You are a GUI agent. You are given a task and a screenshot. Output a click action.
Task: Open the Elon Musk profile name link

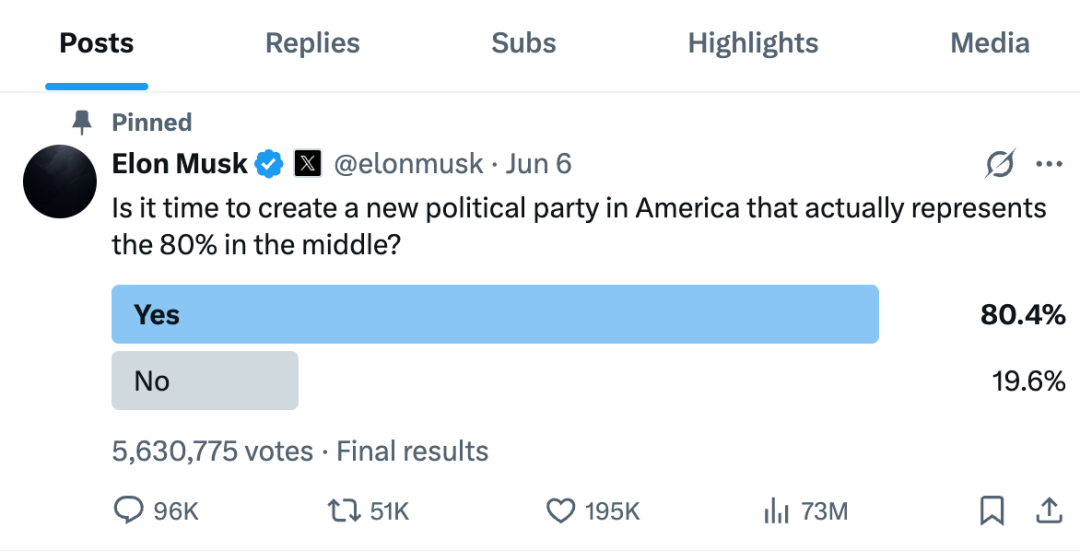[x=180, y=164]
